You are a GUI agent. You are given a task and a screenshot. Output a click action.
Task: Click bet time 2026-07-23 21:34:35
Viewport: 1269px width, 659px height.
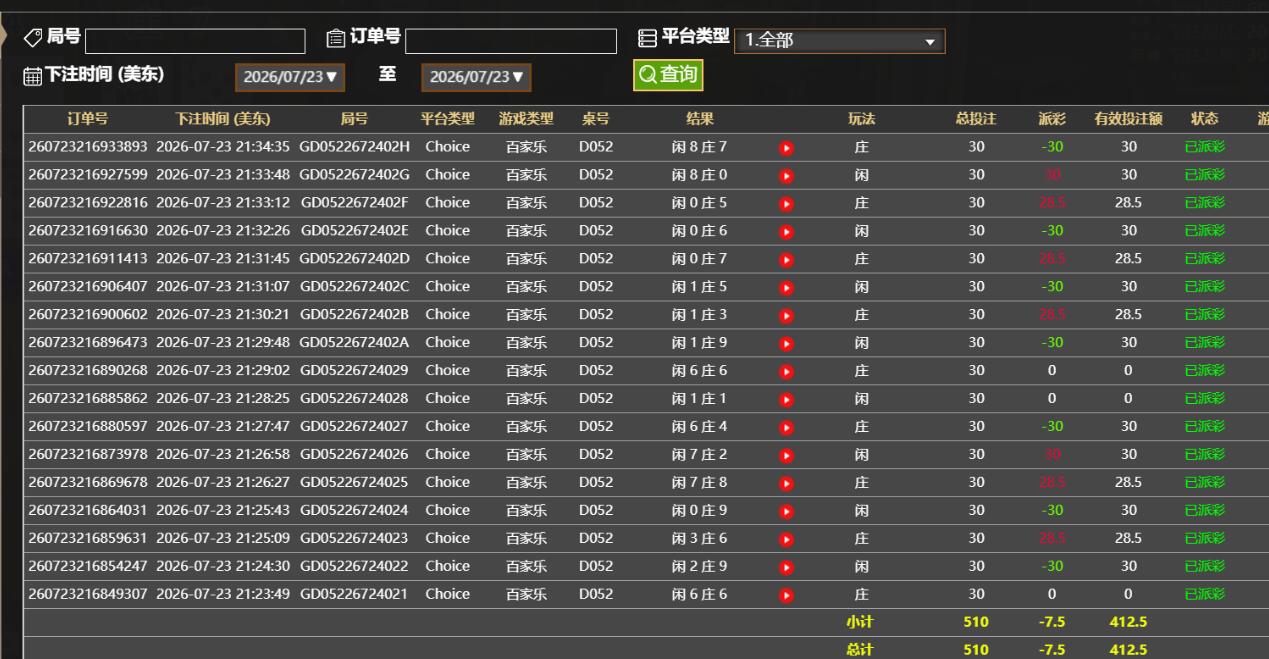[x=223, y=147]
